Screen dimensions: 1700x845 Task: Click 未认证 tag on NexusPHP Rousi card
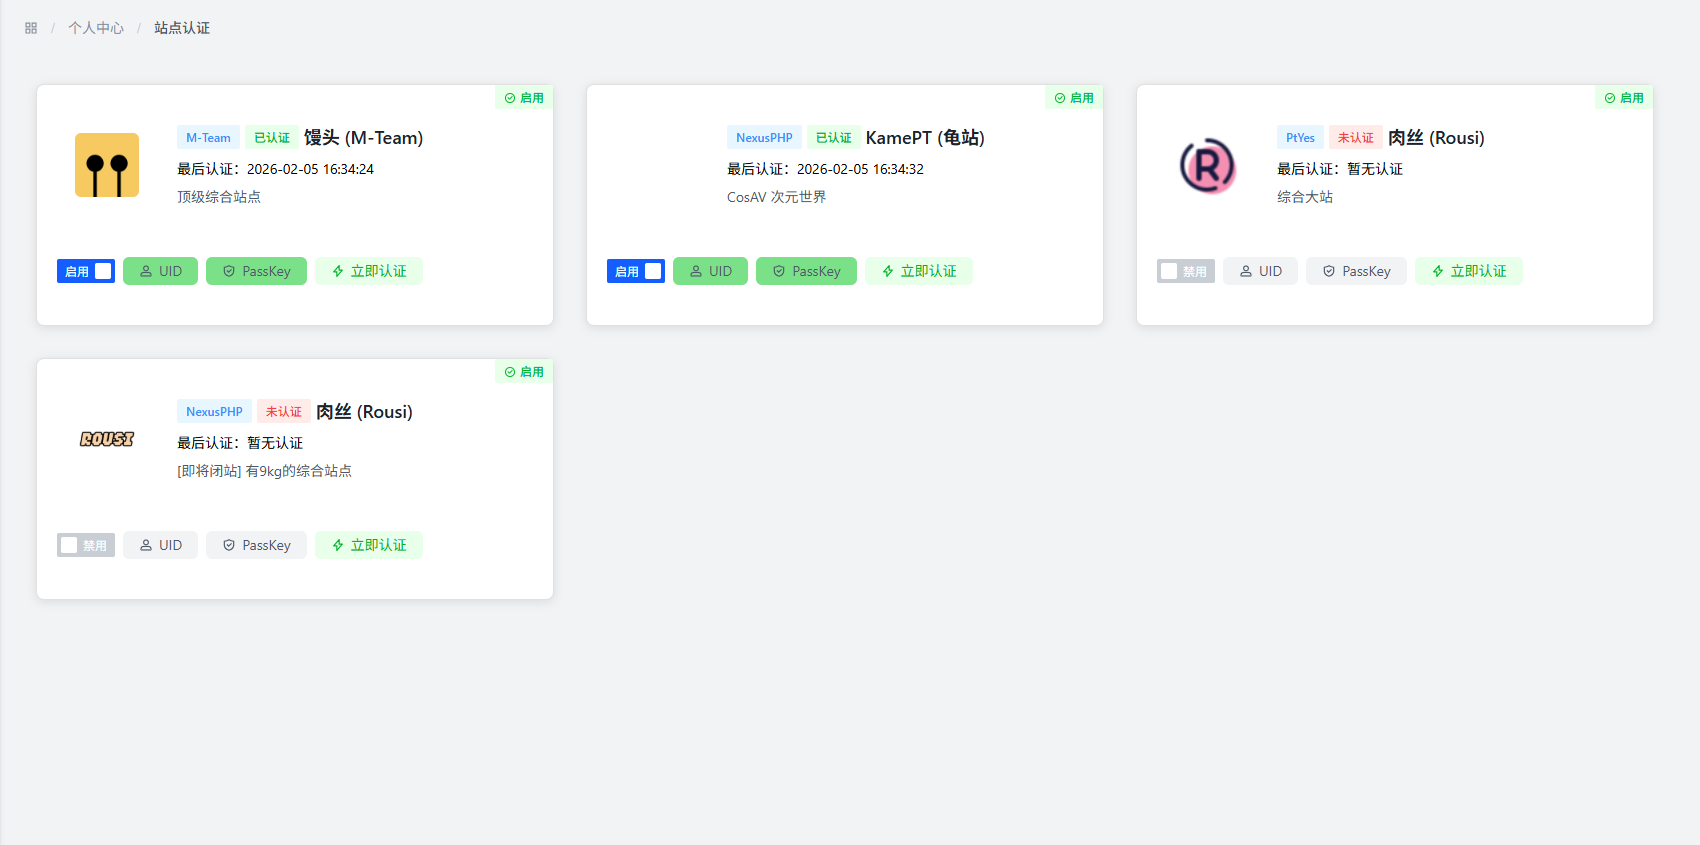pyautogui.click(x=284, y=412)
